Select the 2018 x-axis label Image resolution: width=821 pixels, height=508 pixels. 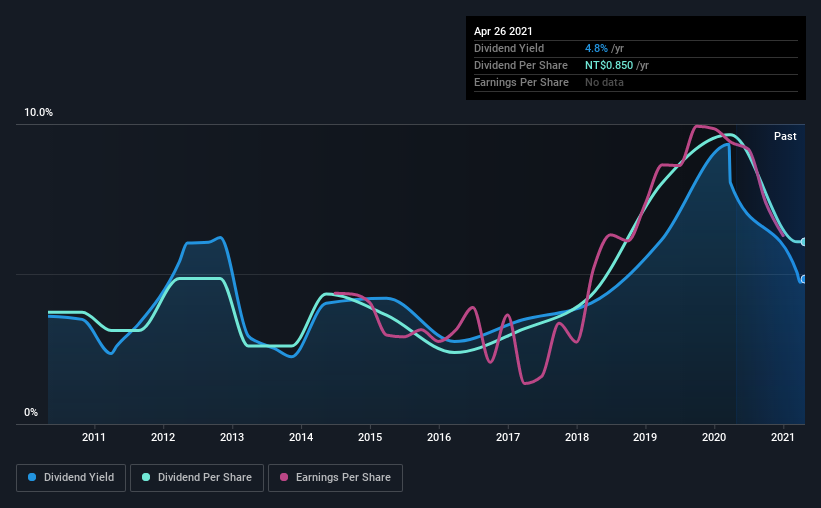point(576,437)
